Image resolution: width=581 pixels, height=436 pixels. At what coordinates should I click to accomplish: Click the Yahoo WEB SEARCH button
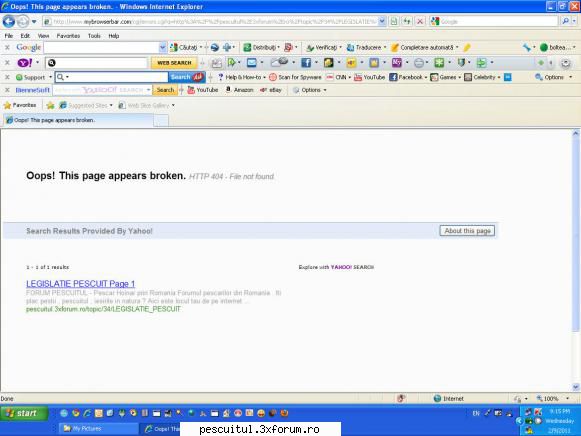click(174, 63)
